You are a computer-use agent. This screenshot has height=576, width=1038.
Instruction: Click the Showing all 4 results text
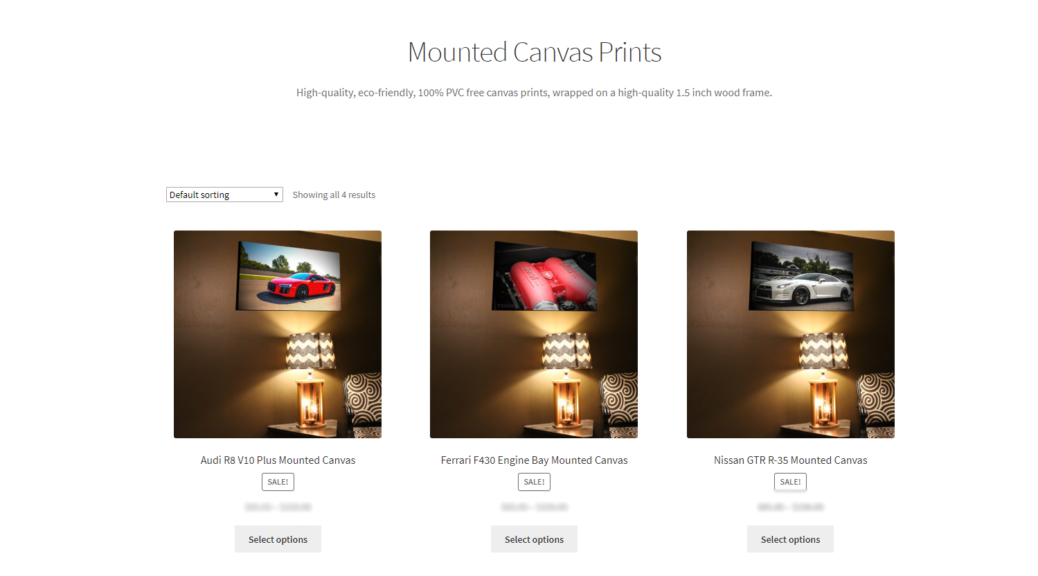pyautogui.click(x=334, y=195)
